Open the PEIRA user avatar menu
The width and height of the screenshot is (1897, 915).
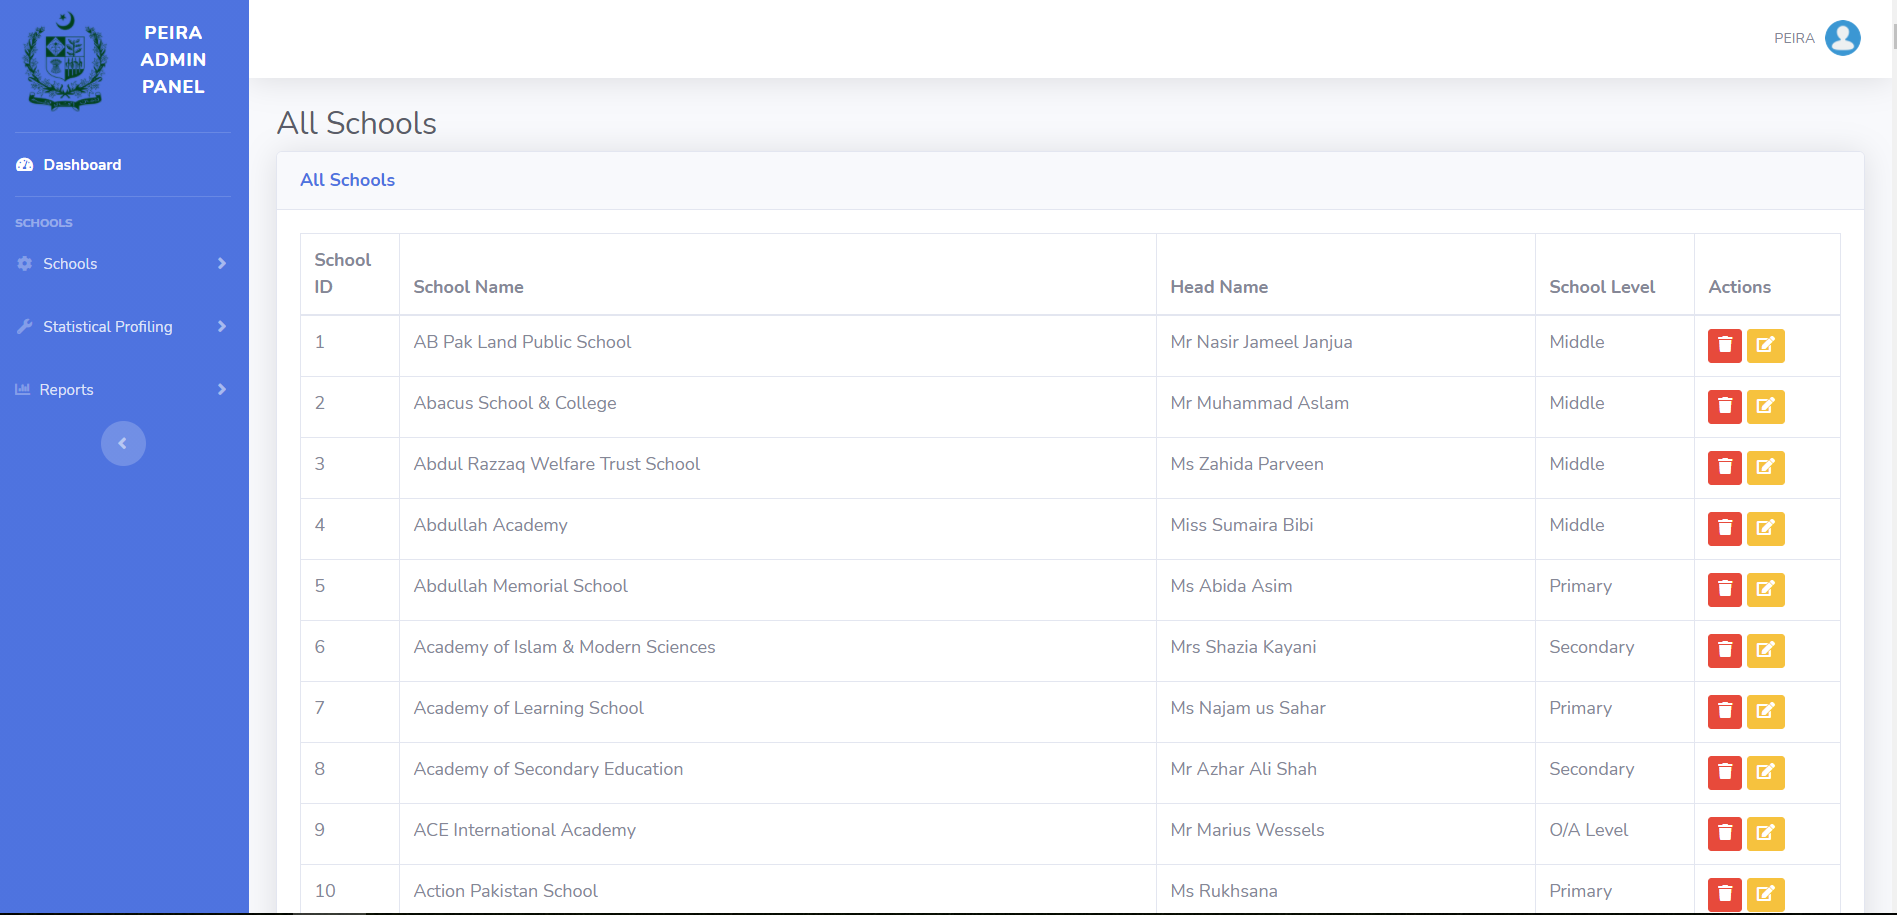[1842, 38]
